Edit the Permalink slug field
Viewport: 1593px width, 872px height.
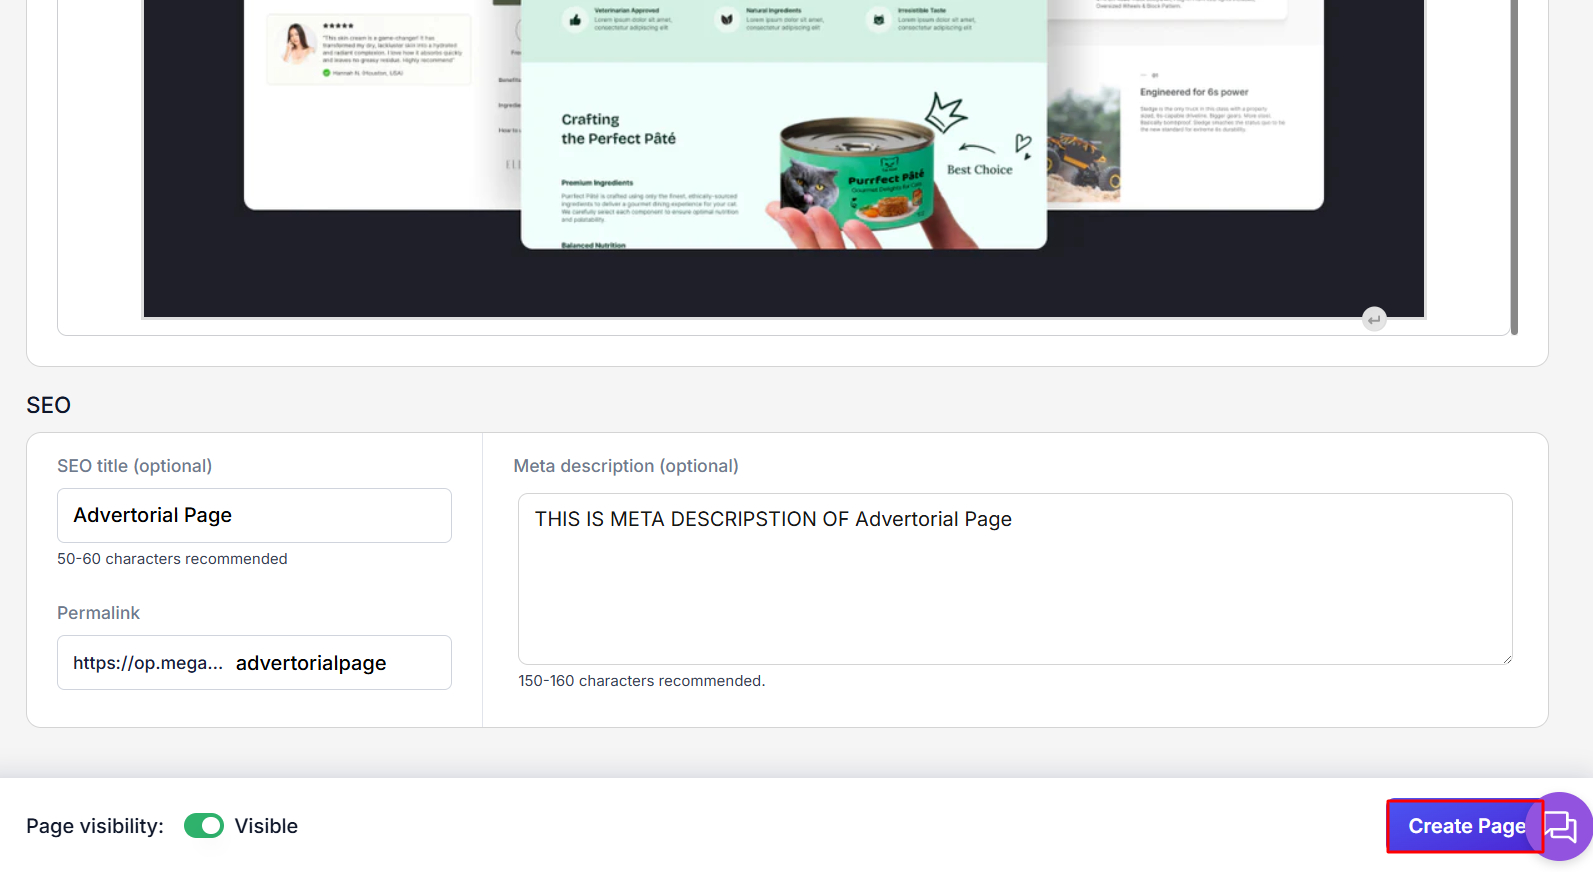click(x=311, y=663)
